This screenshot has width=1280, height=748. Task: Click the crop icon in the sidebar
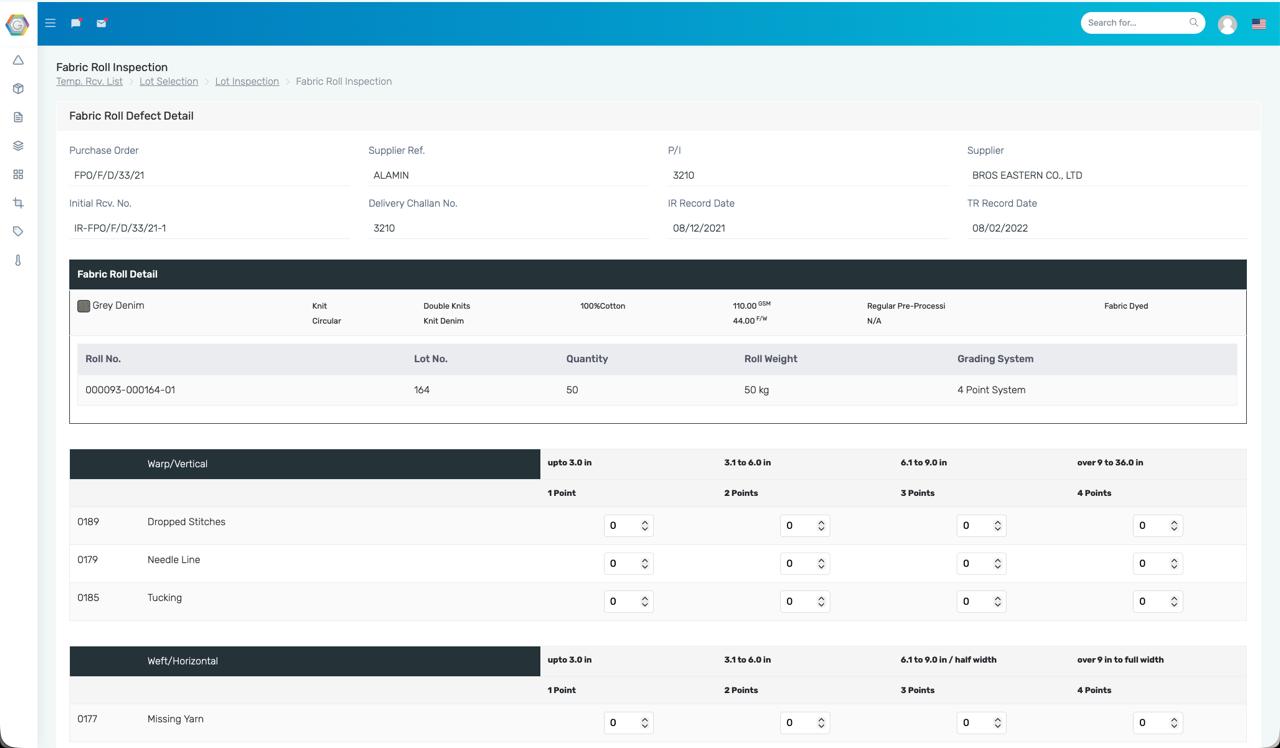(18, 203)
